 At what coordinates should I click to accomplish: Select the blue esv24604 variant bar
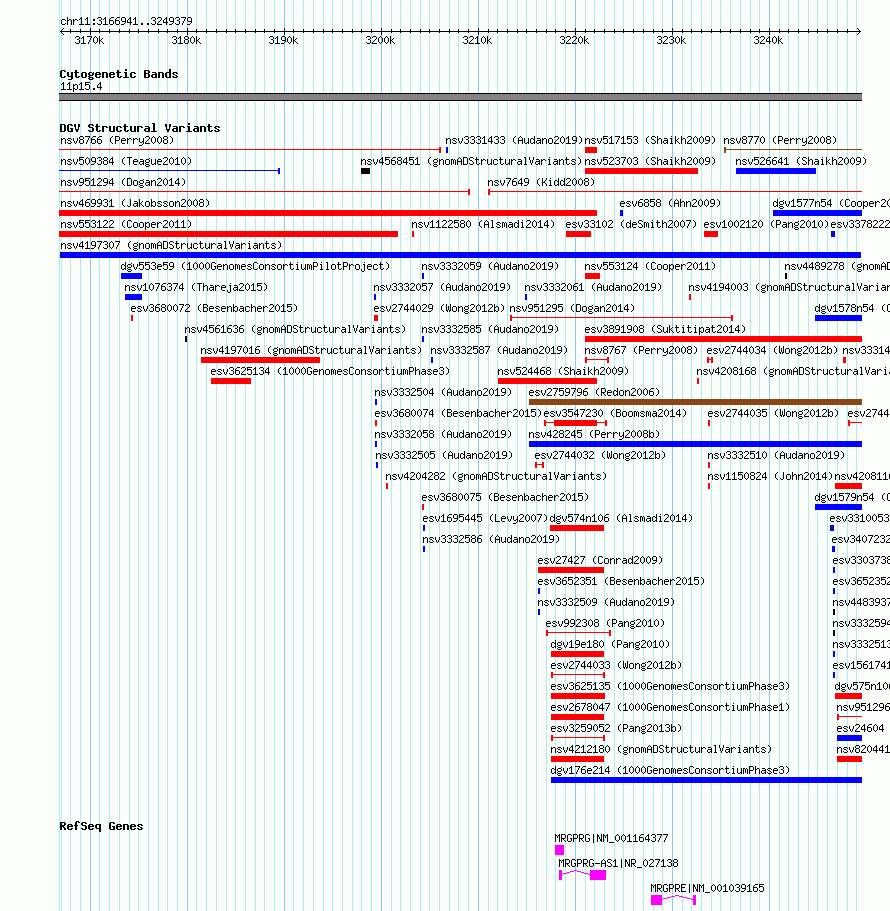tap(849, 738)
